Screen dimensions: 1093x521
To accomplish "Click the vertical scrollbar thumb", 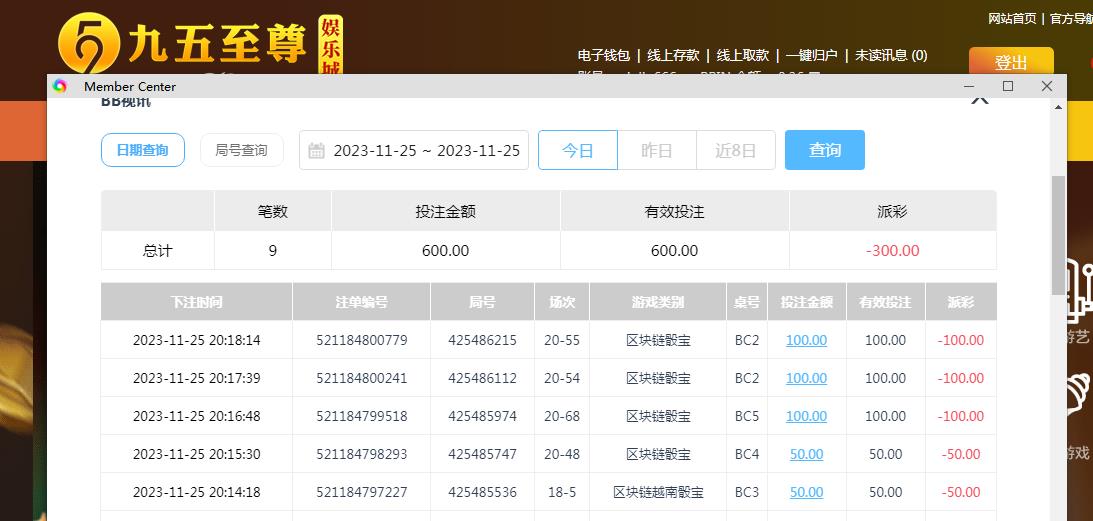I will tap(1058, 234).
